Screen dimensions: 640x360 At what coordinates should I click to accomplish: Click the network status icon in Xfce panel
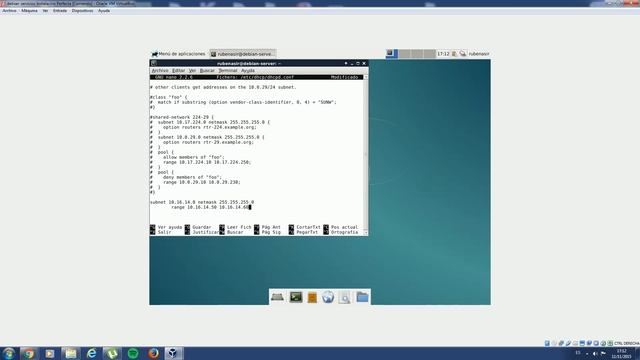(x=463, y=54)
